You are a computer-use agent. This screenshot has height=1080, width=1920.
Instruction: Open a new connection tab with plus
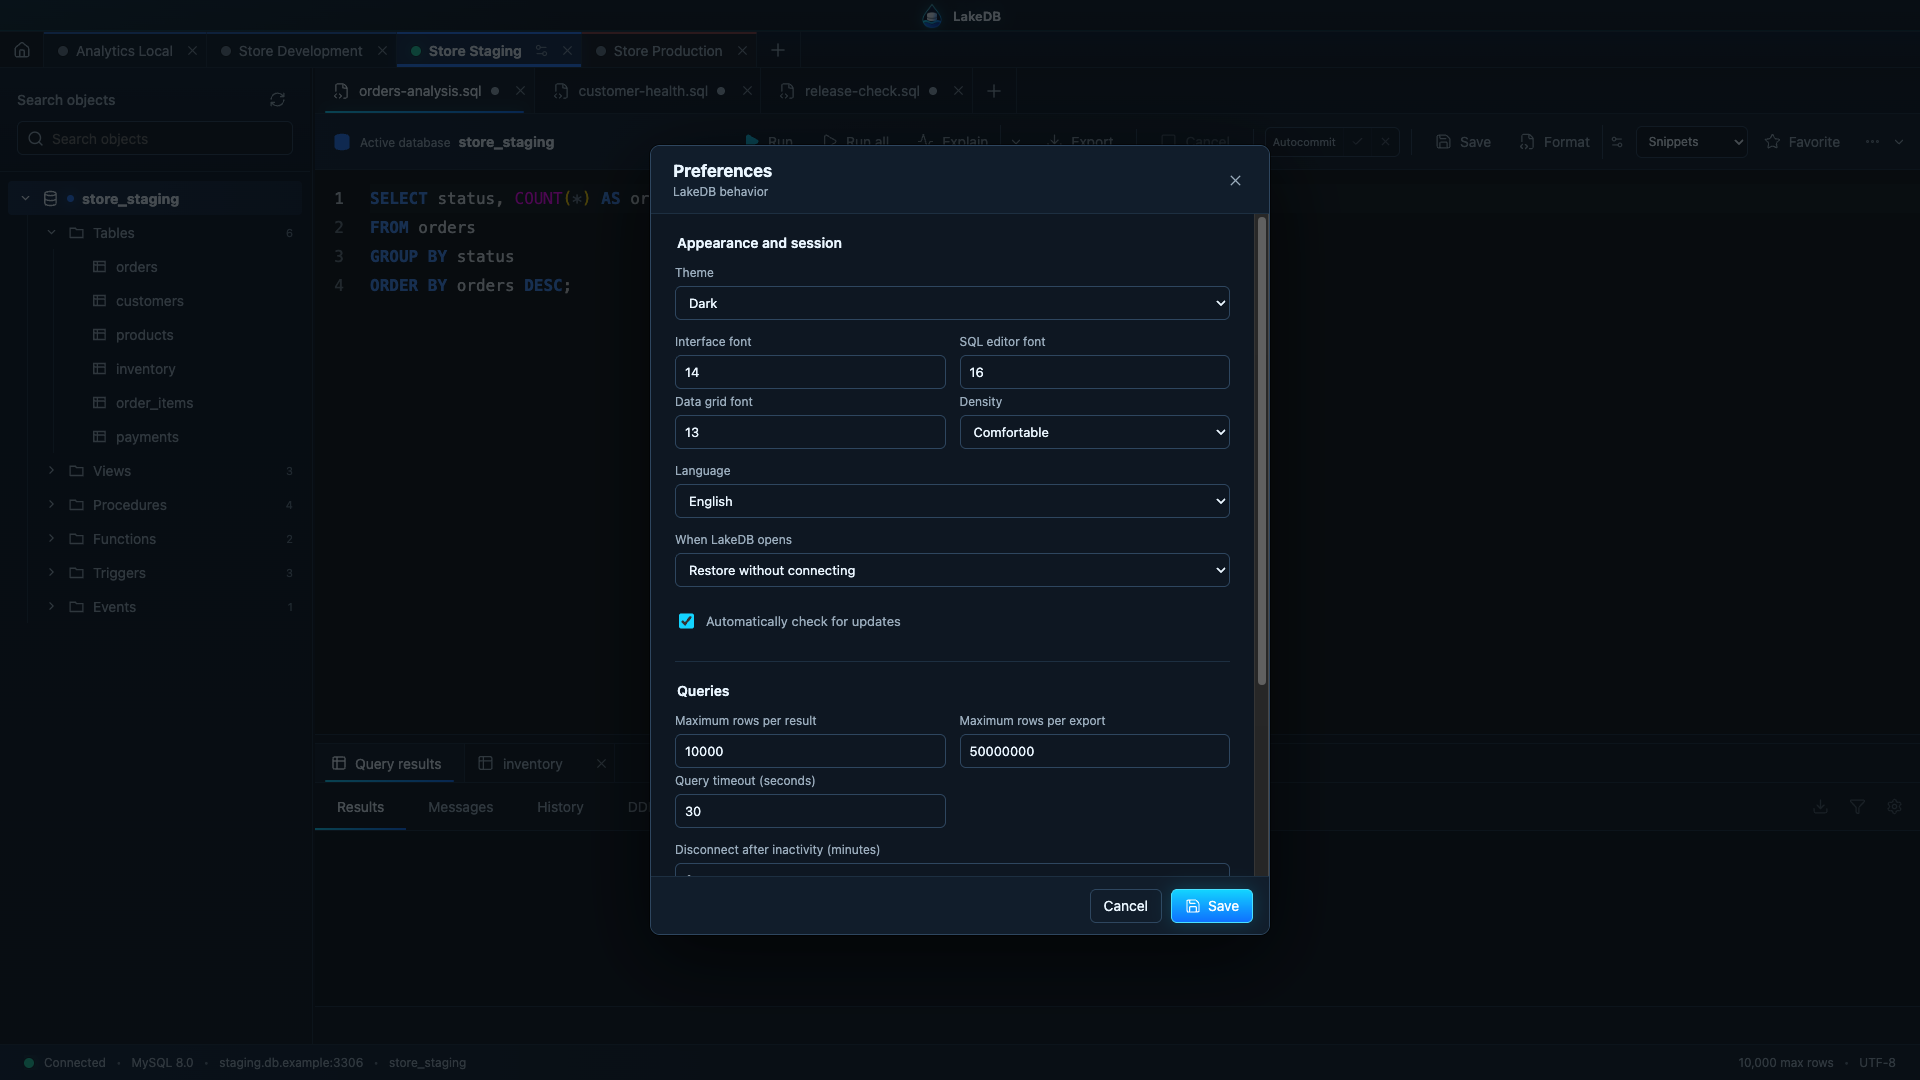pos(778,50)
